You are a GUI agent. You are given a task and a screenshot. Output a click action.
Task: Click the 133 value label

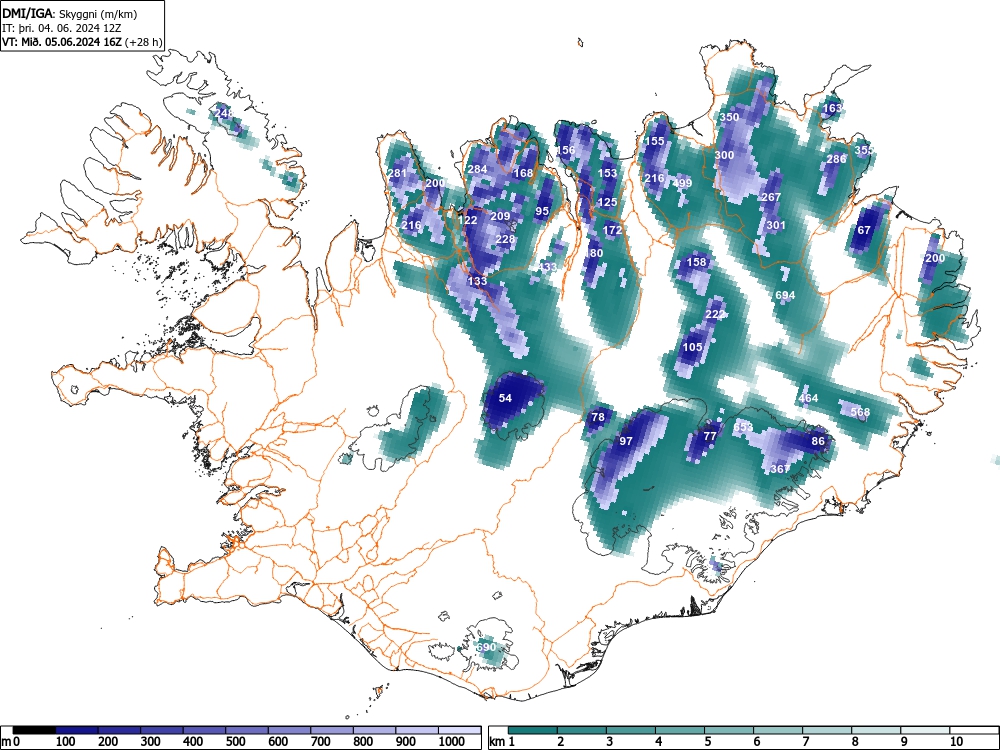(x=477, y=281)
